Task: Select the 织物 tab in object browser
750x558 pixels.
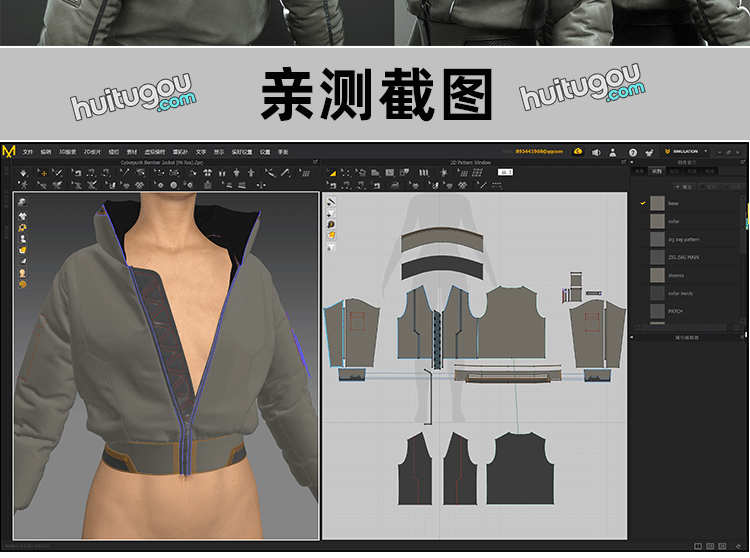Action: point(656,171)
